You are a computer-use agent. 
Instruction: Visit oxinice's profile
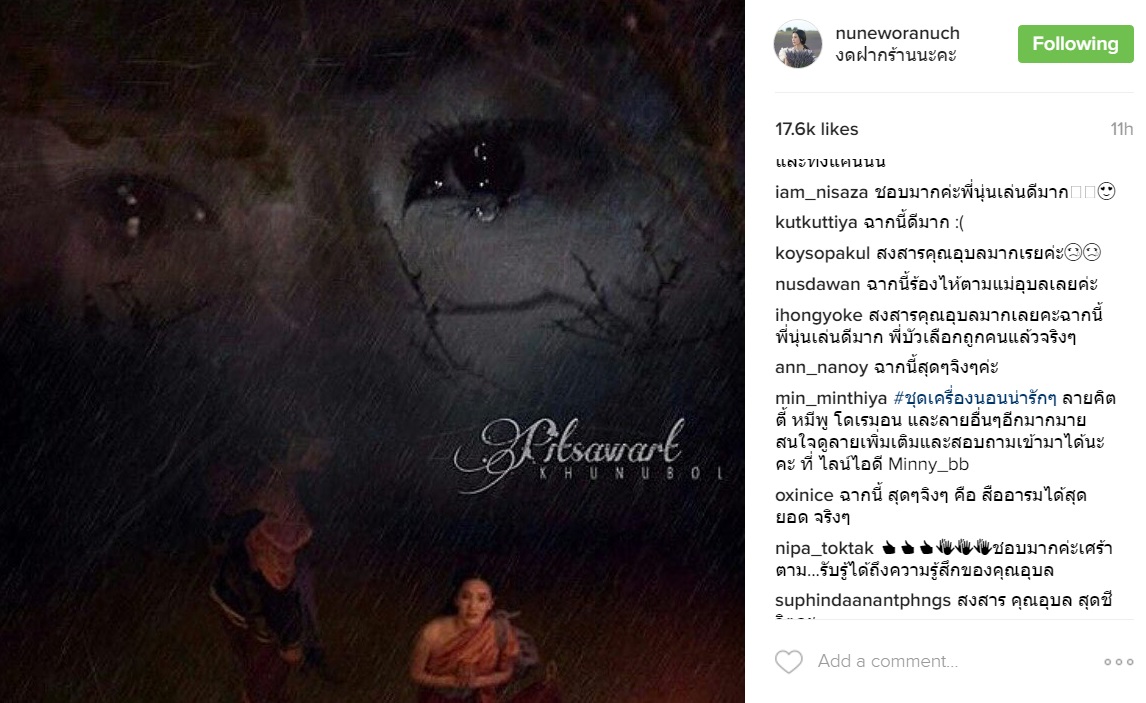pyautogui.click(x=804, y=495)
